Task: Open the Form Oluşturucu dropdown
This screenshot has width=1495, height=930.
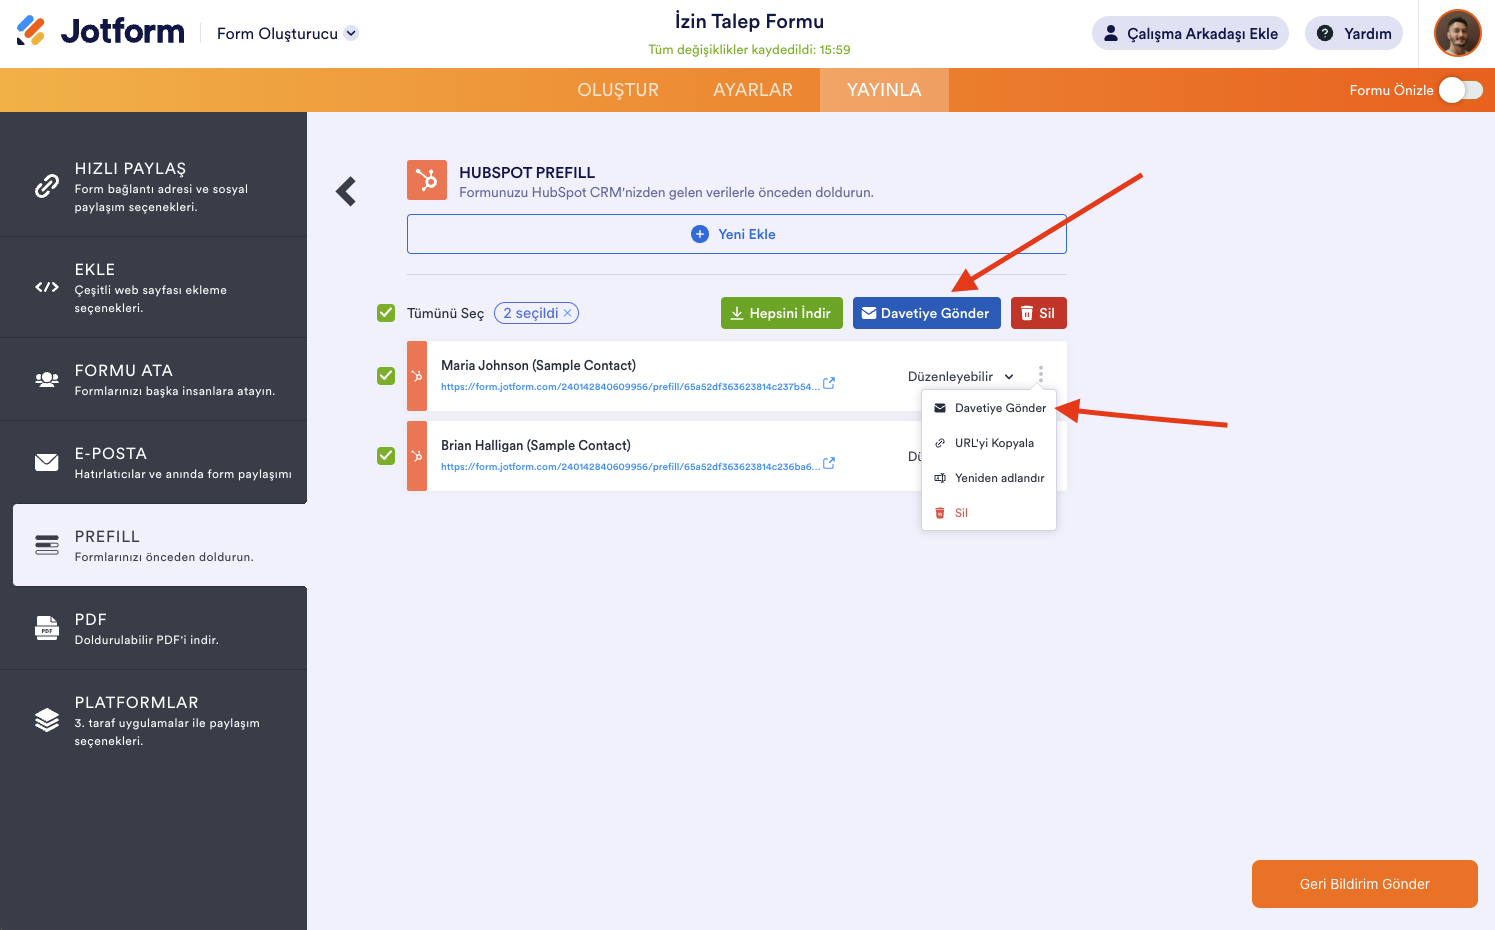Action: pos(287,33)
